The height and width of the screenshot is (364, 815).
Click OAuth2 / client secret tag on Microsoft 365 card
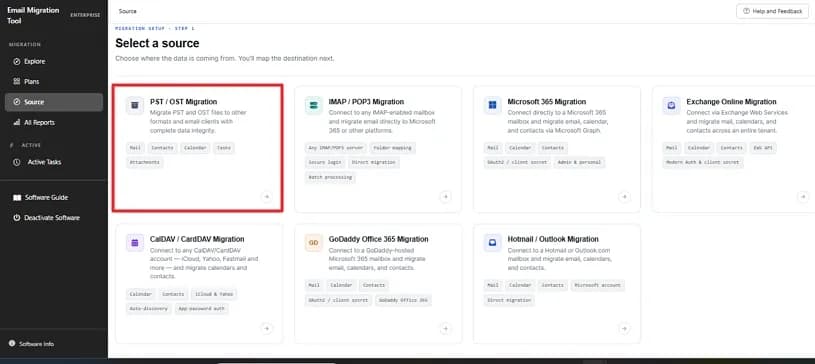tap(518, 163)
